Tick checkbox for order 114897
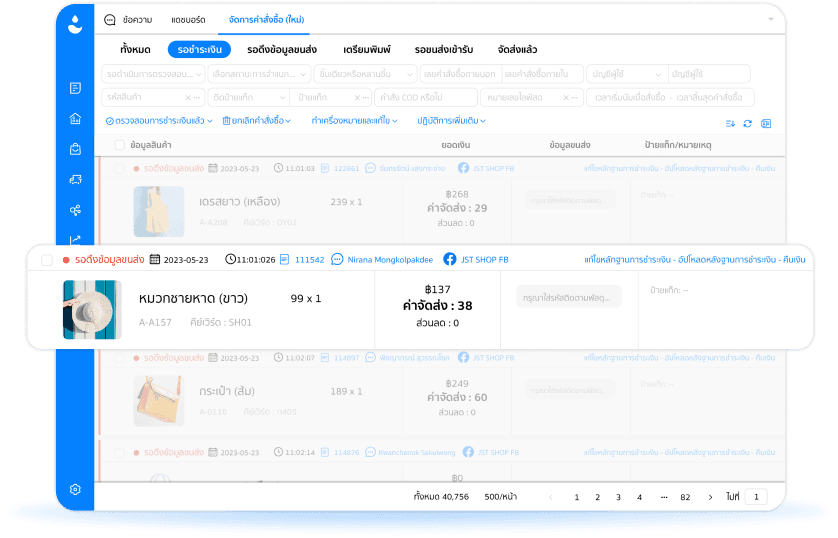This screenshot has width=838, height=538. 120,358
